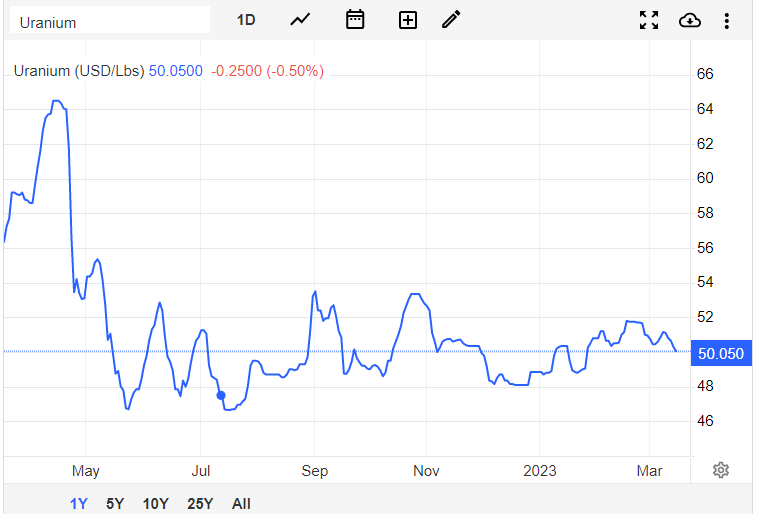Open chart settings gear icon
Viewport: 757px width, 514px height.
point(721,470)
